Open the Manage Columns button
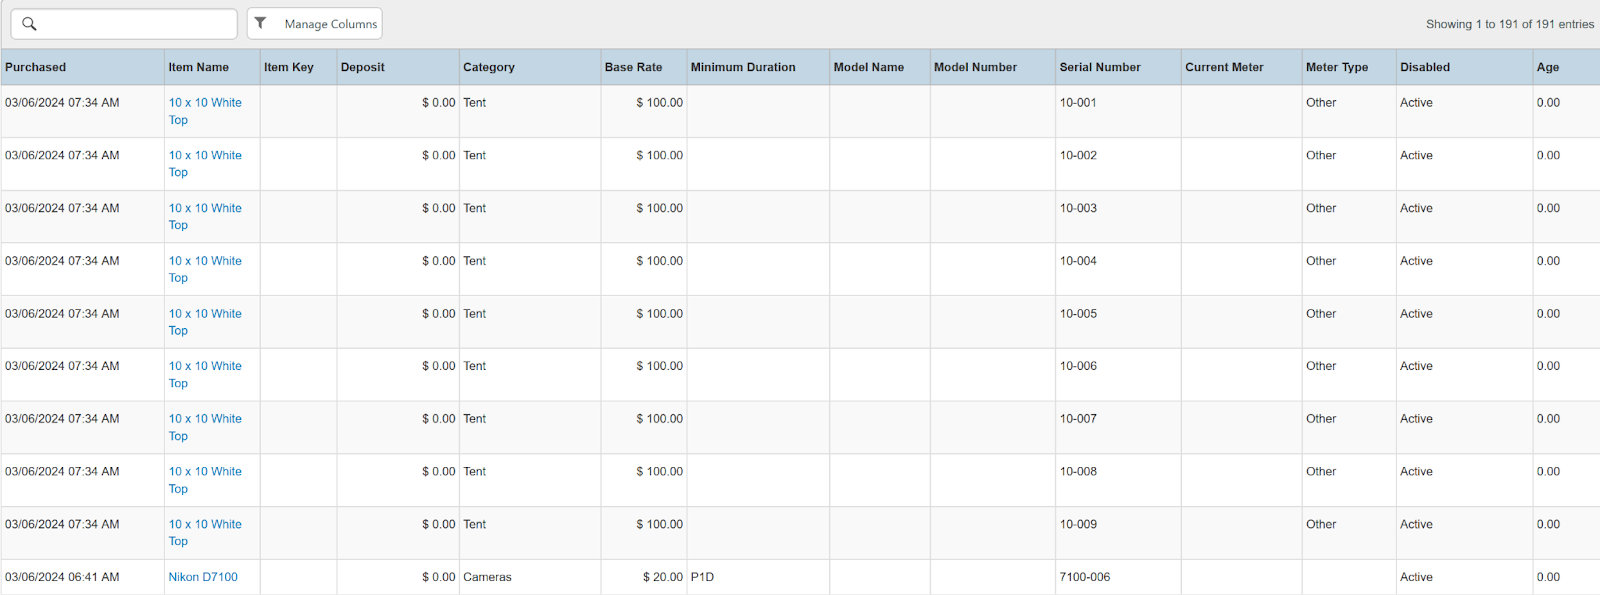1600x595 pixels. [329, 24]
